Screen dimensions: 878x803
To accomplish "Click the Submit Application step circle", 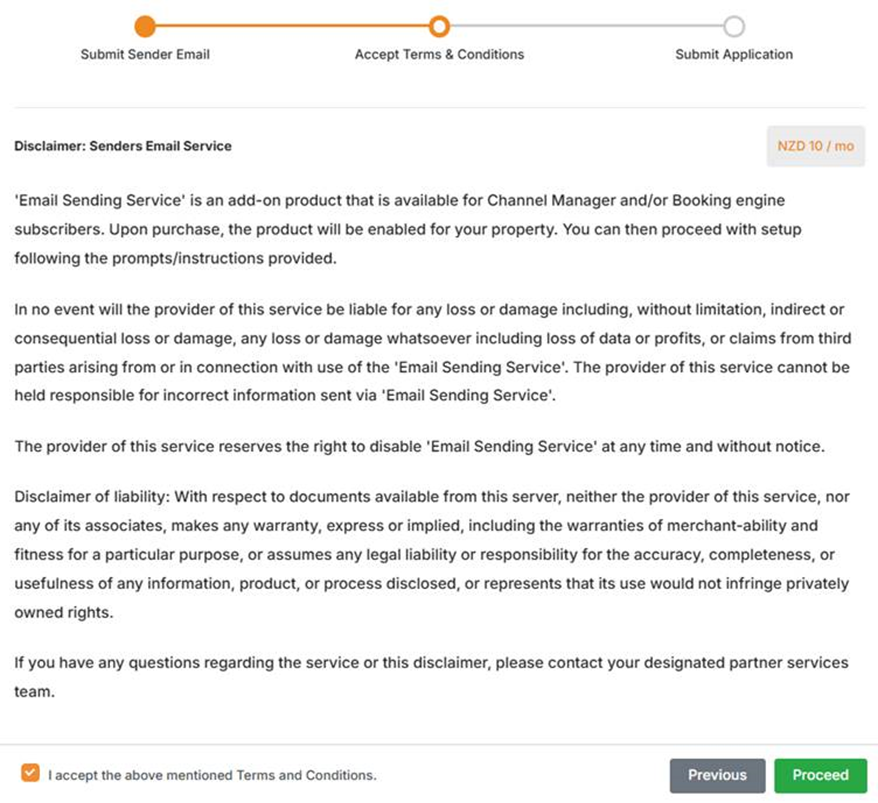I will [x=734, y=26].
